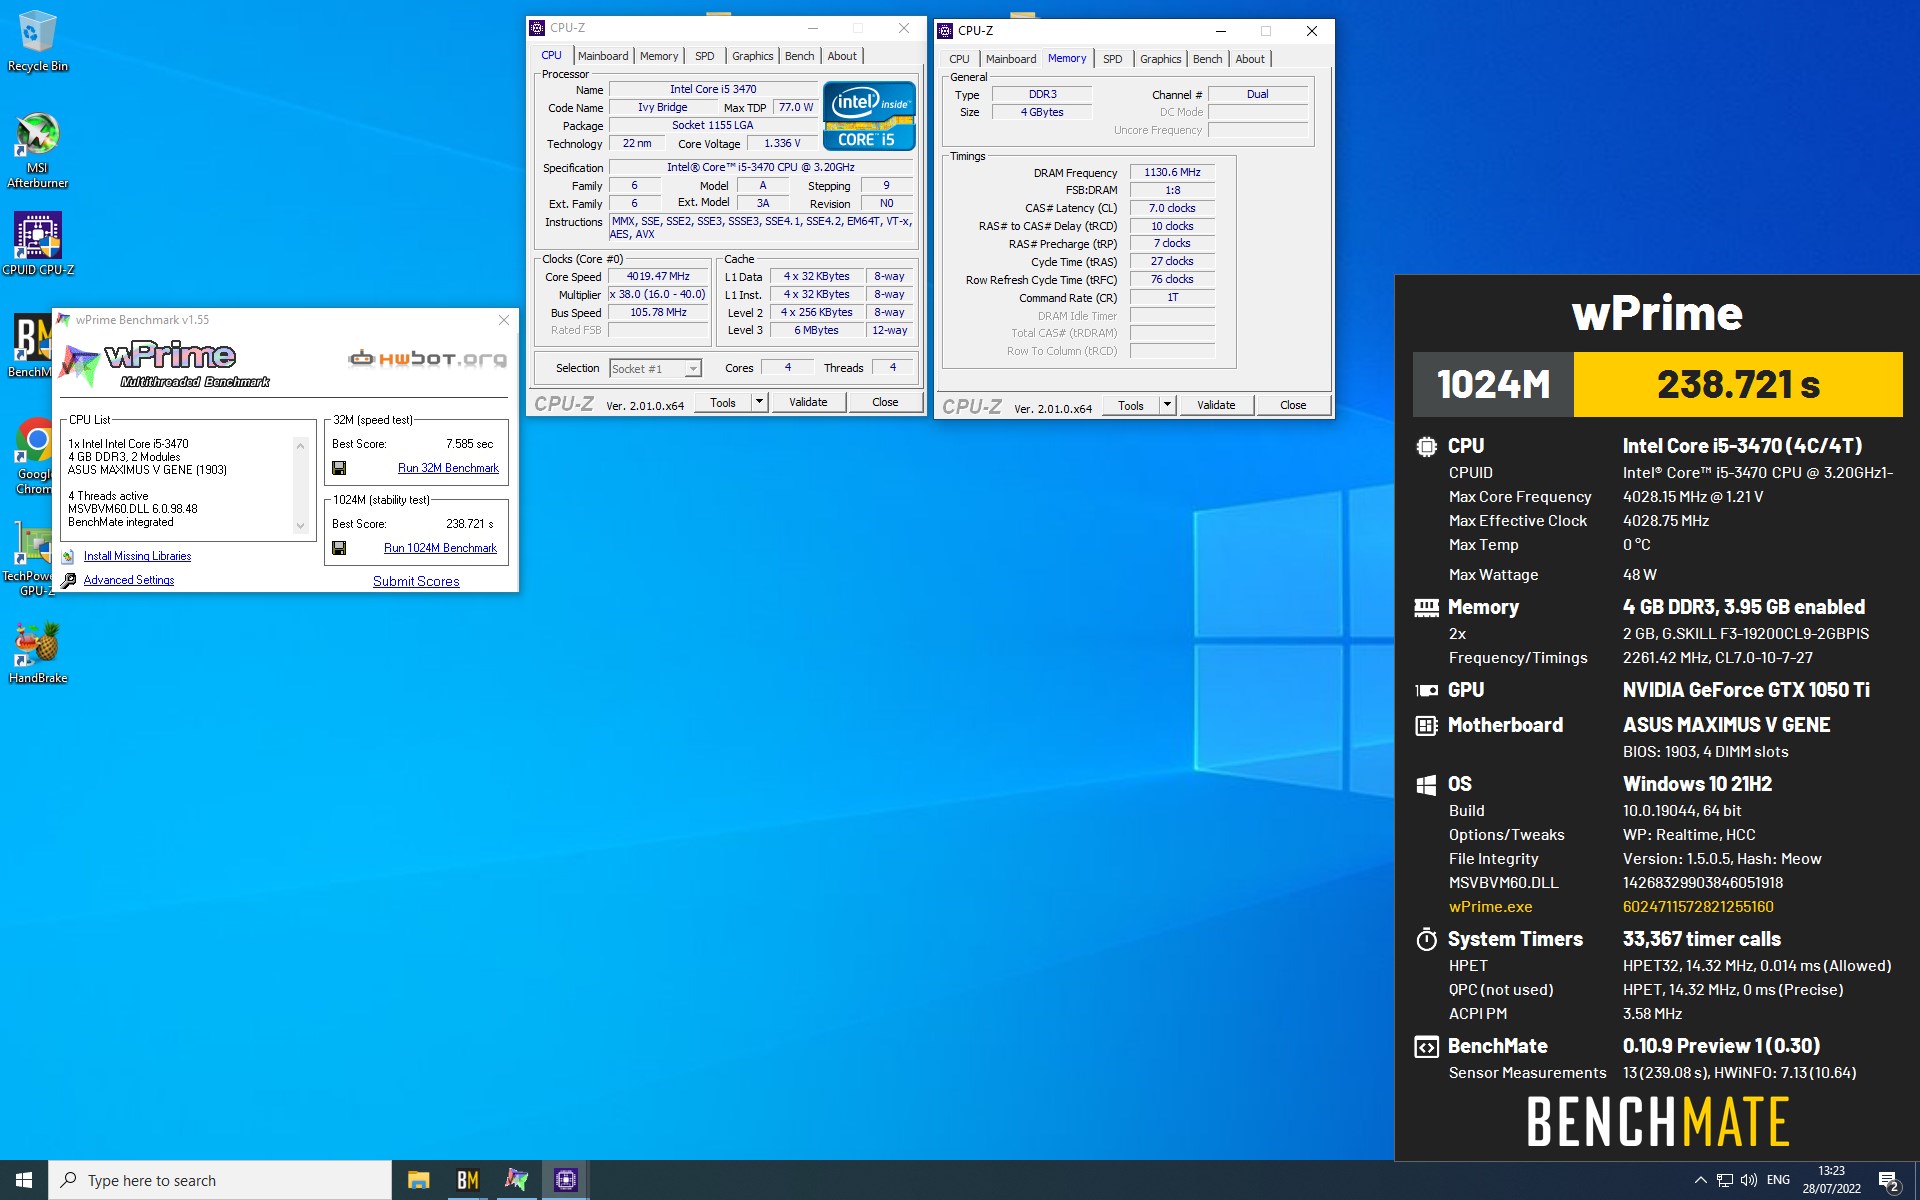Click Submit Scores link

click(x=416, y=581)
